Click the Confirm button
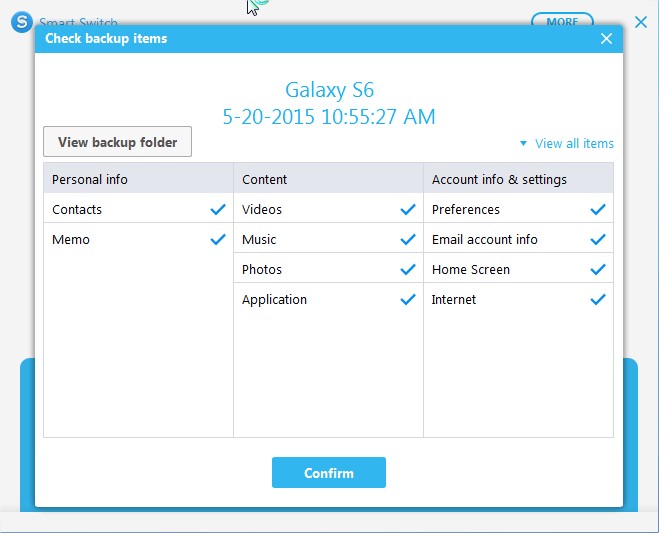Viewport: 659px width, 533px height. [329, 472]
